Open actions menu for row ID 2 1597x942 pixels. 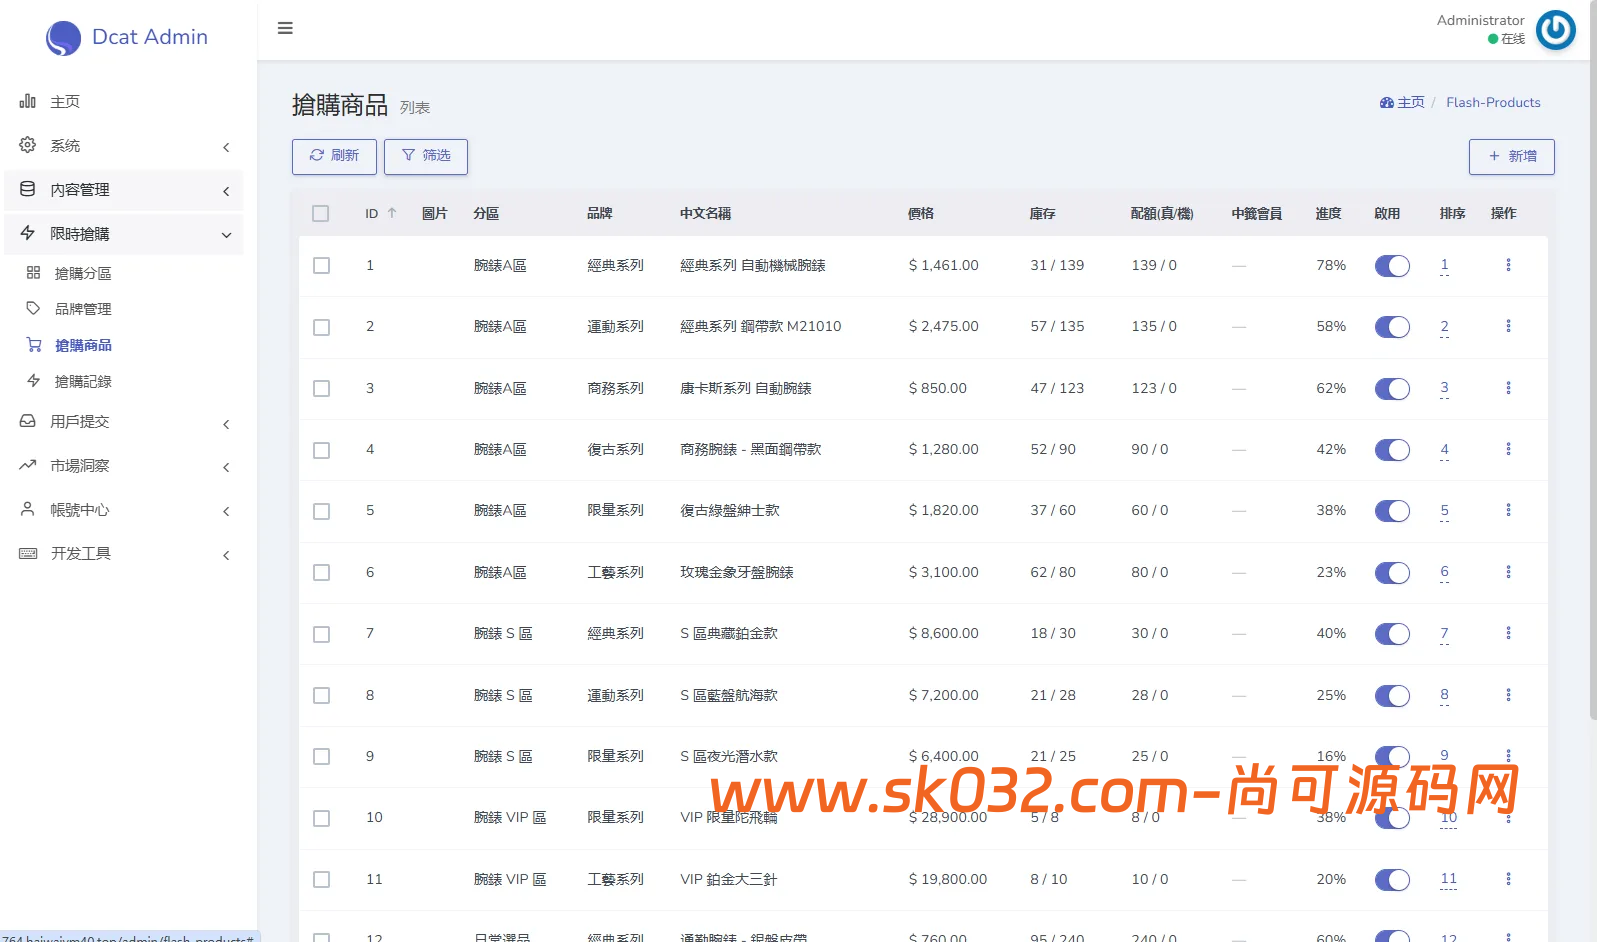point(1508,326)
